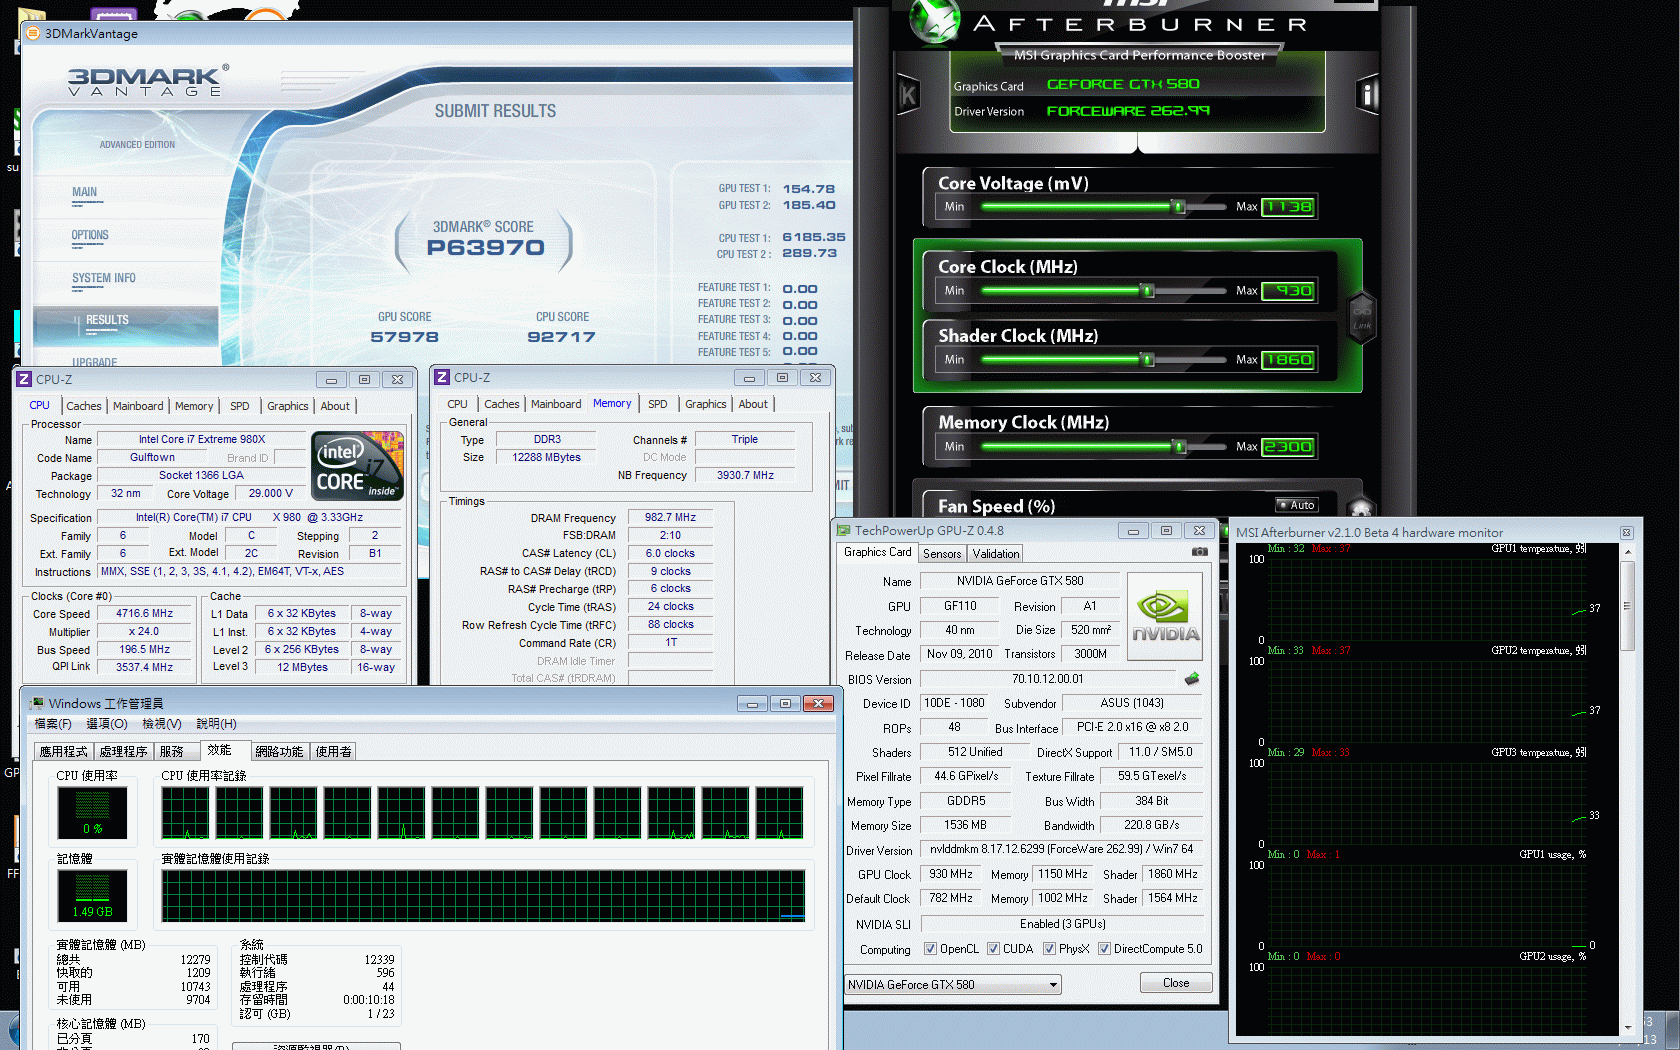Click the Close button in GPU-Z
The image size is (1680, 1050).
tap(1175, 983)
